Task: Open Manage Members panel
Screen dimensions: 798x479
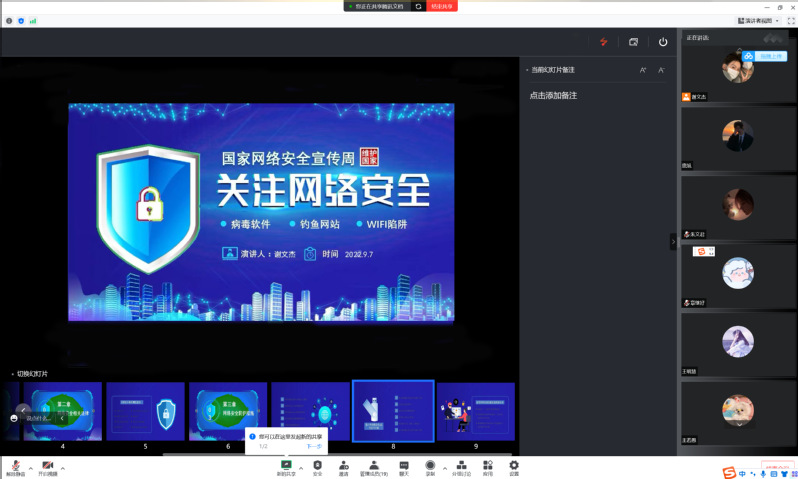Action: [373, 465]
